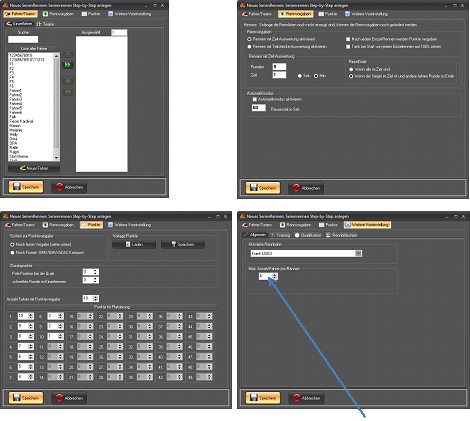This screenshot has height=421, width=470.
Task: Remove all drivers with double orange arrows
Action: pyautogui.click(x=68, y=92)
